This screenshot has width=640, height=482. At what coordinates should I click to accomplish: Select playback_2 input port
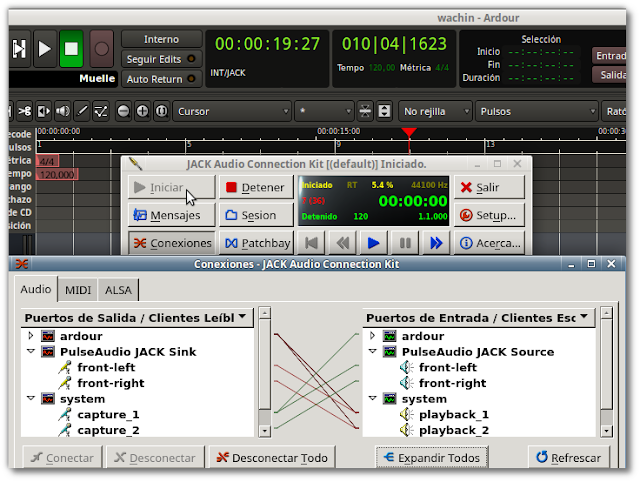click(x=454, y=430)
